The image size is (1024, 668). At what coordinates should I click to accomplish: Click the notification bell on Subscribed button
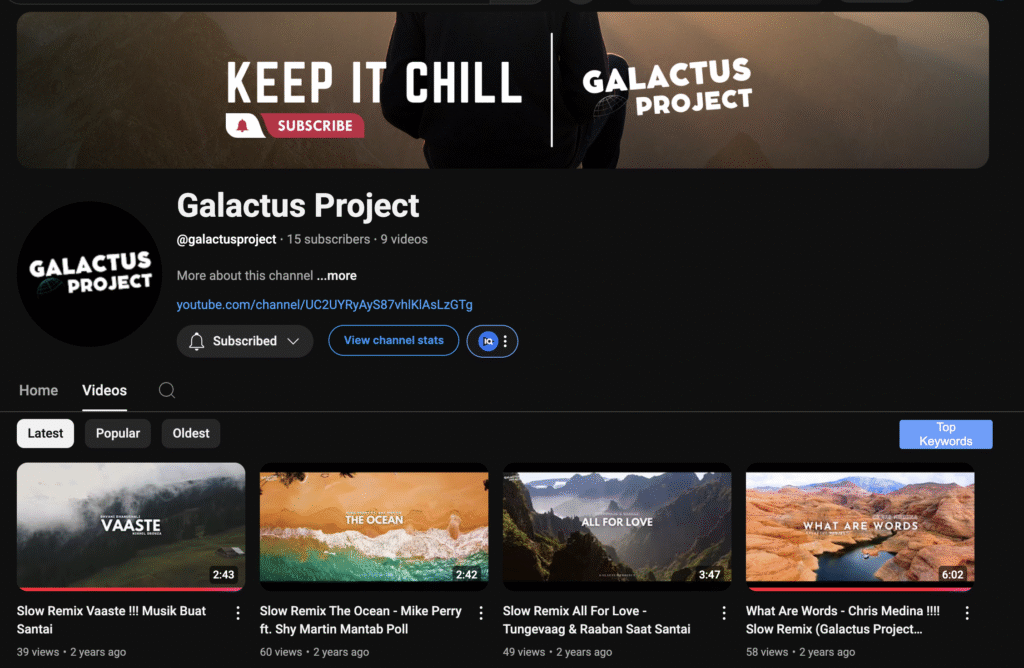pos(197,341)
